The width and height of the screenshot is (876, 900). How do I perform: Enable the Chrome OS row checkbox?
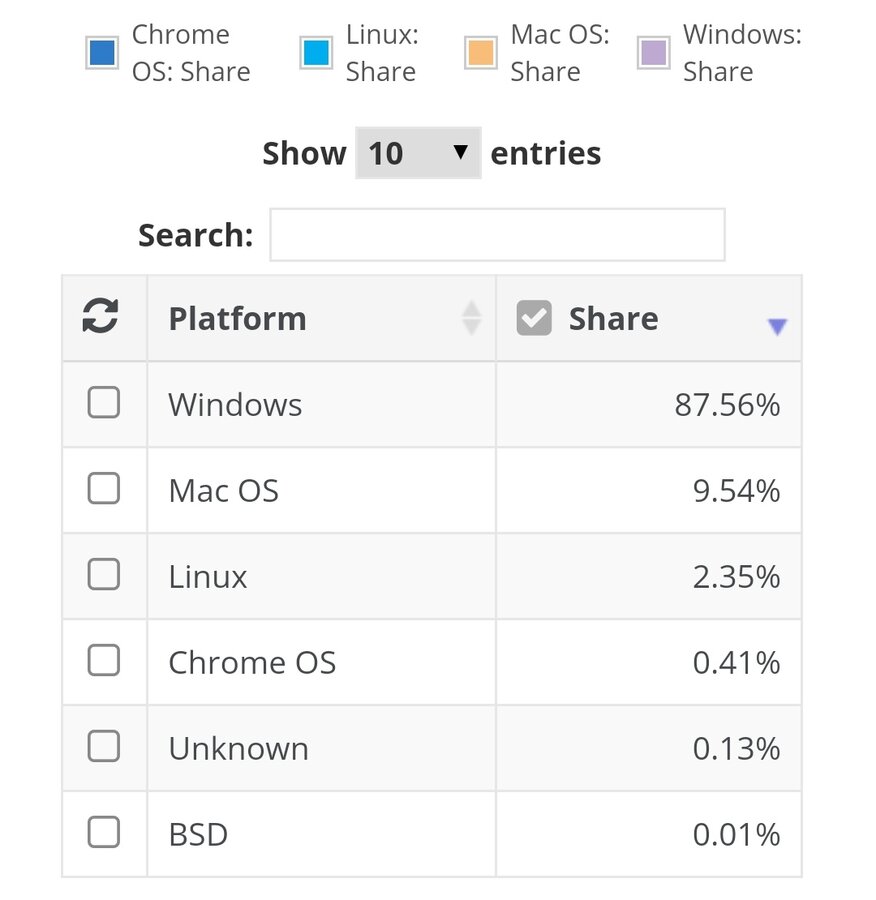click(104, 661)
